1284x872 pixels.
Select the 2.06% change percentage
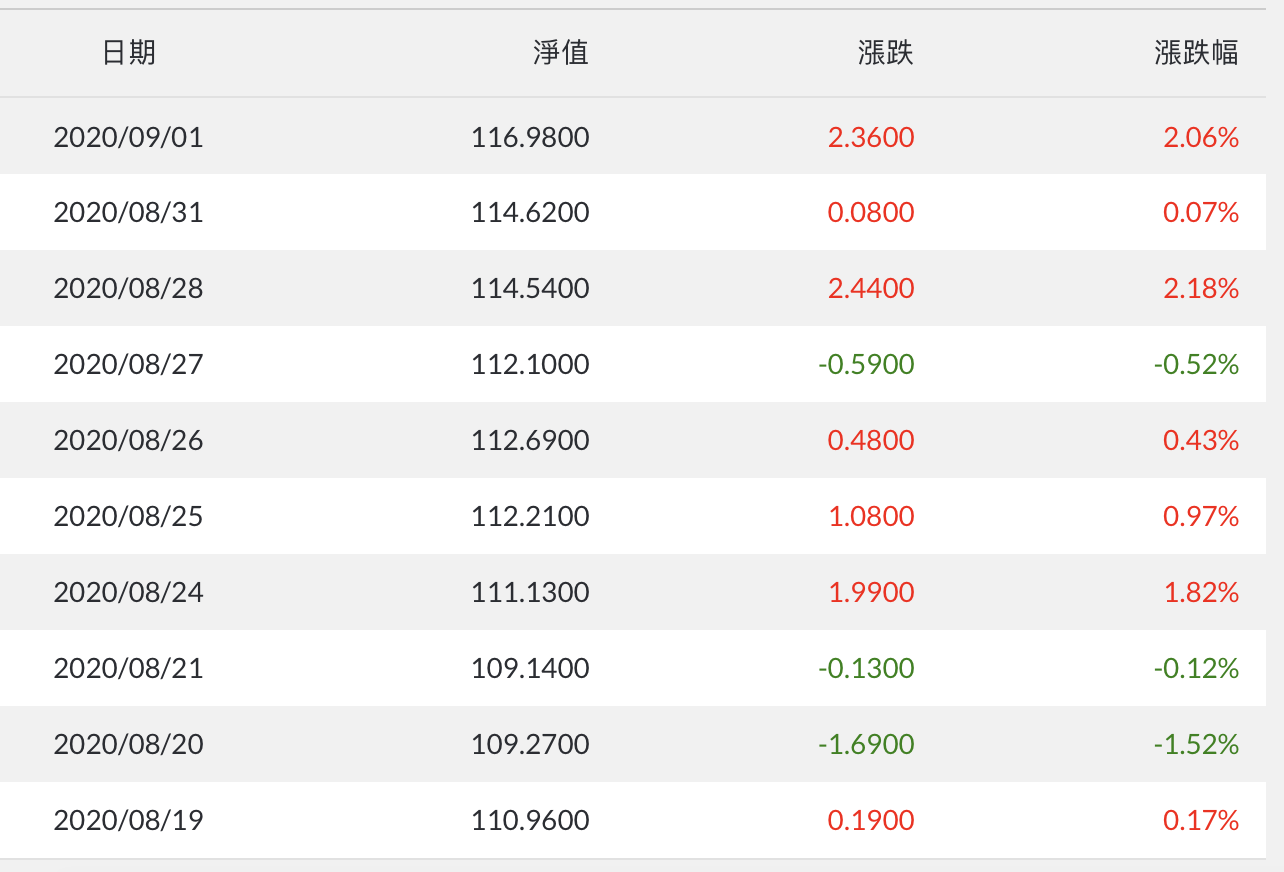[x=1200, y=137]
